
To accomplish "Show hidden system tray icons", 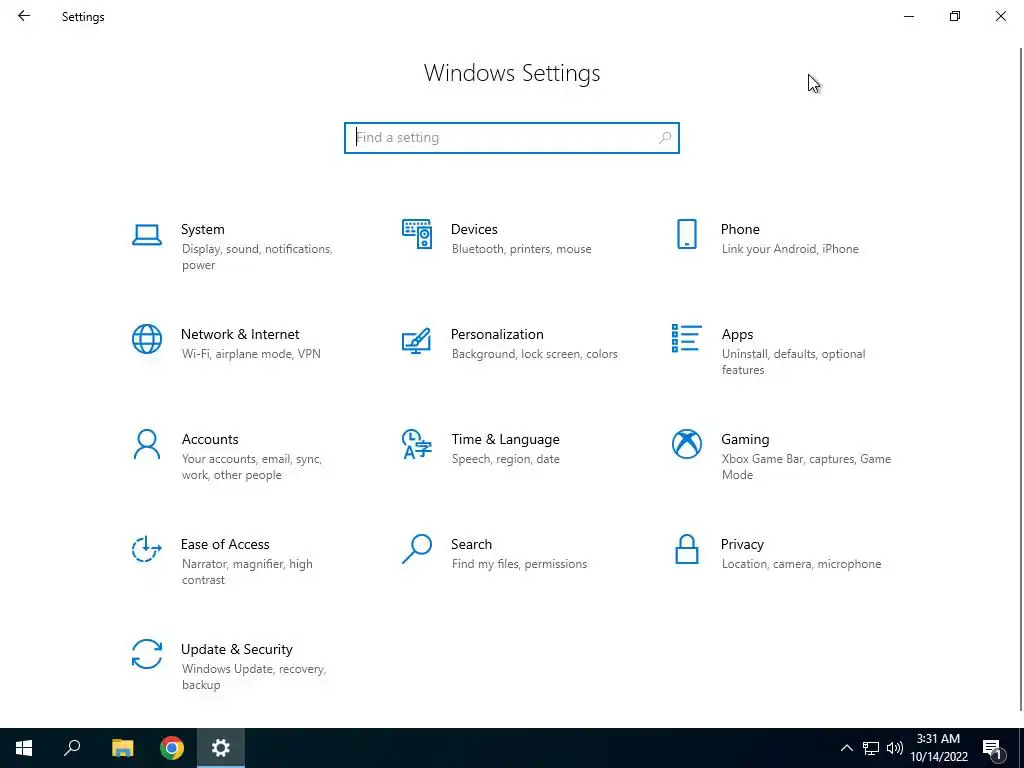I will click(x=846, y=748).
